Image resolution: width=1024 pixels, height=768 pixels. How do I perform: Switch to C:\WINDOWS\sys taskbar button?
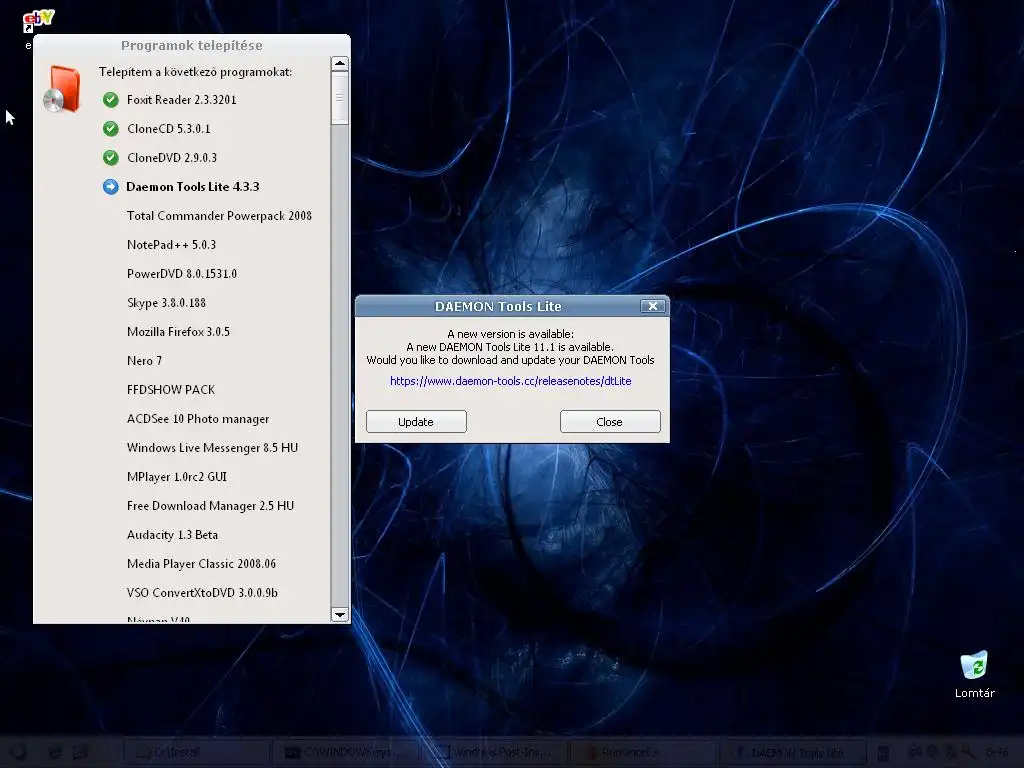pos(345,752)
